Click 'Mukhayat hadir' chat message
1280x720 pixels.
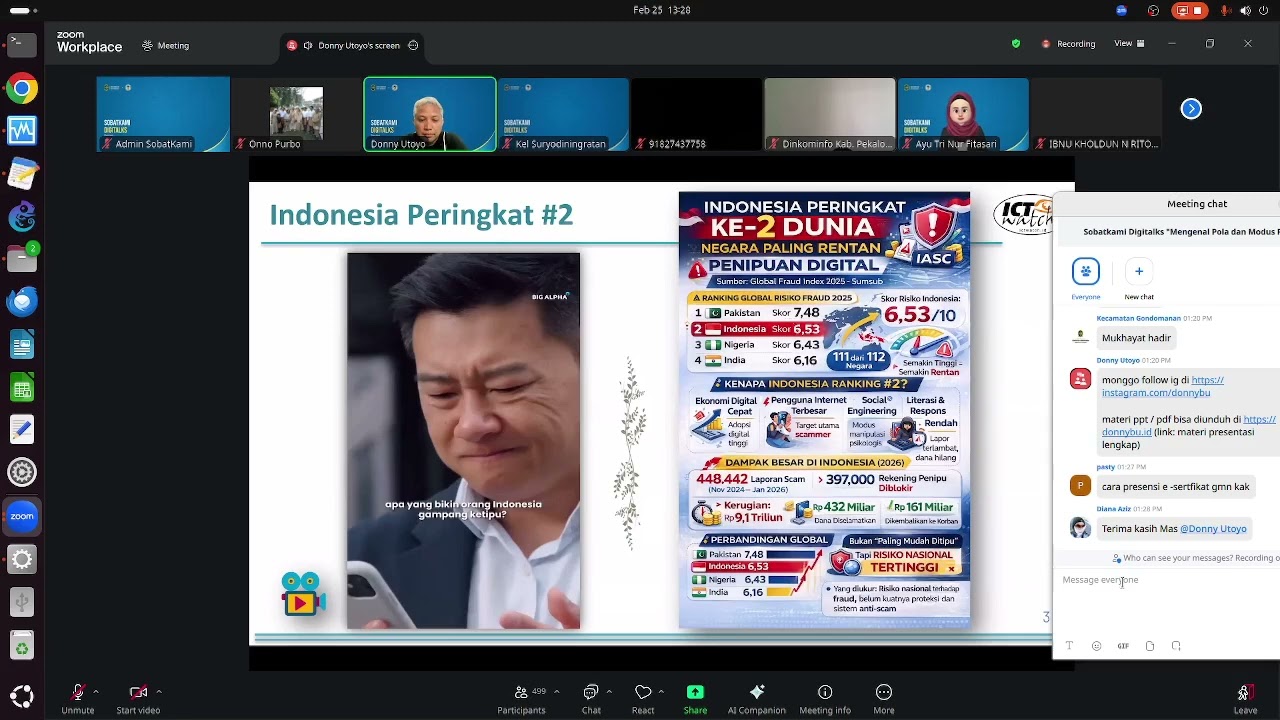point(1136,338)
